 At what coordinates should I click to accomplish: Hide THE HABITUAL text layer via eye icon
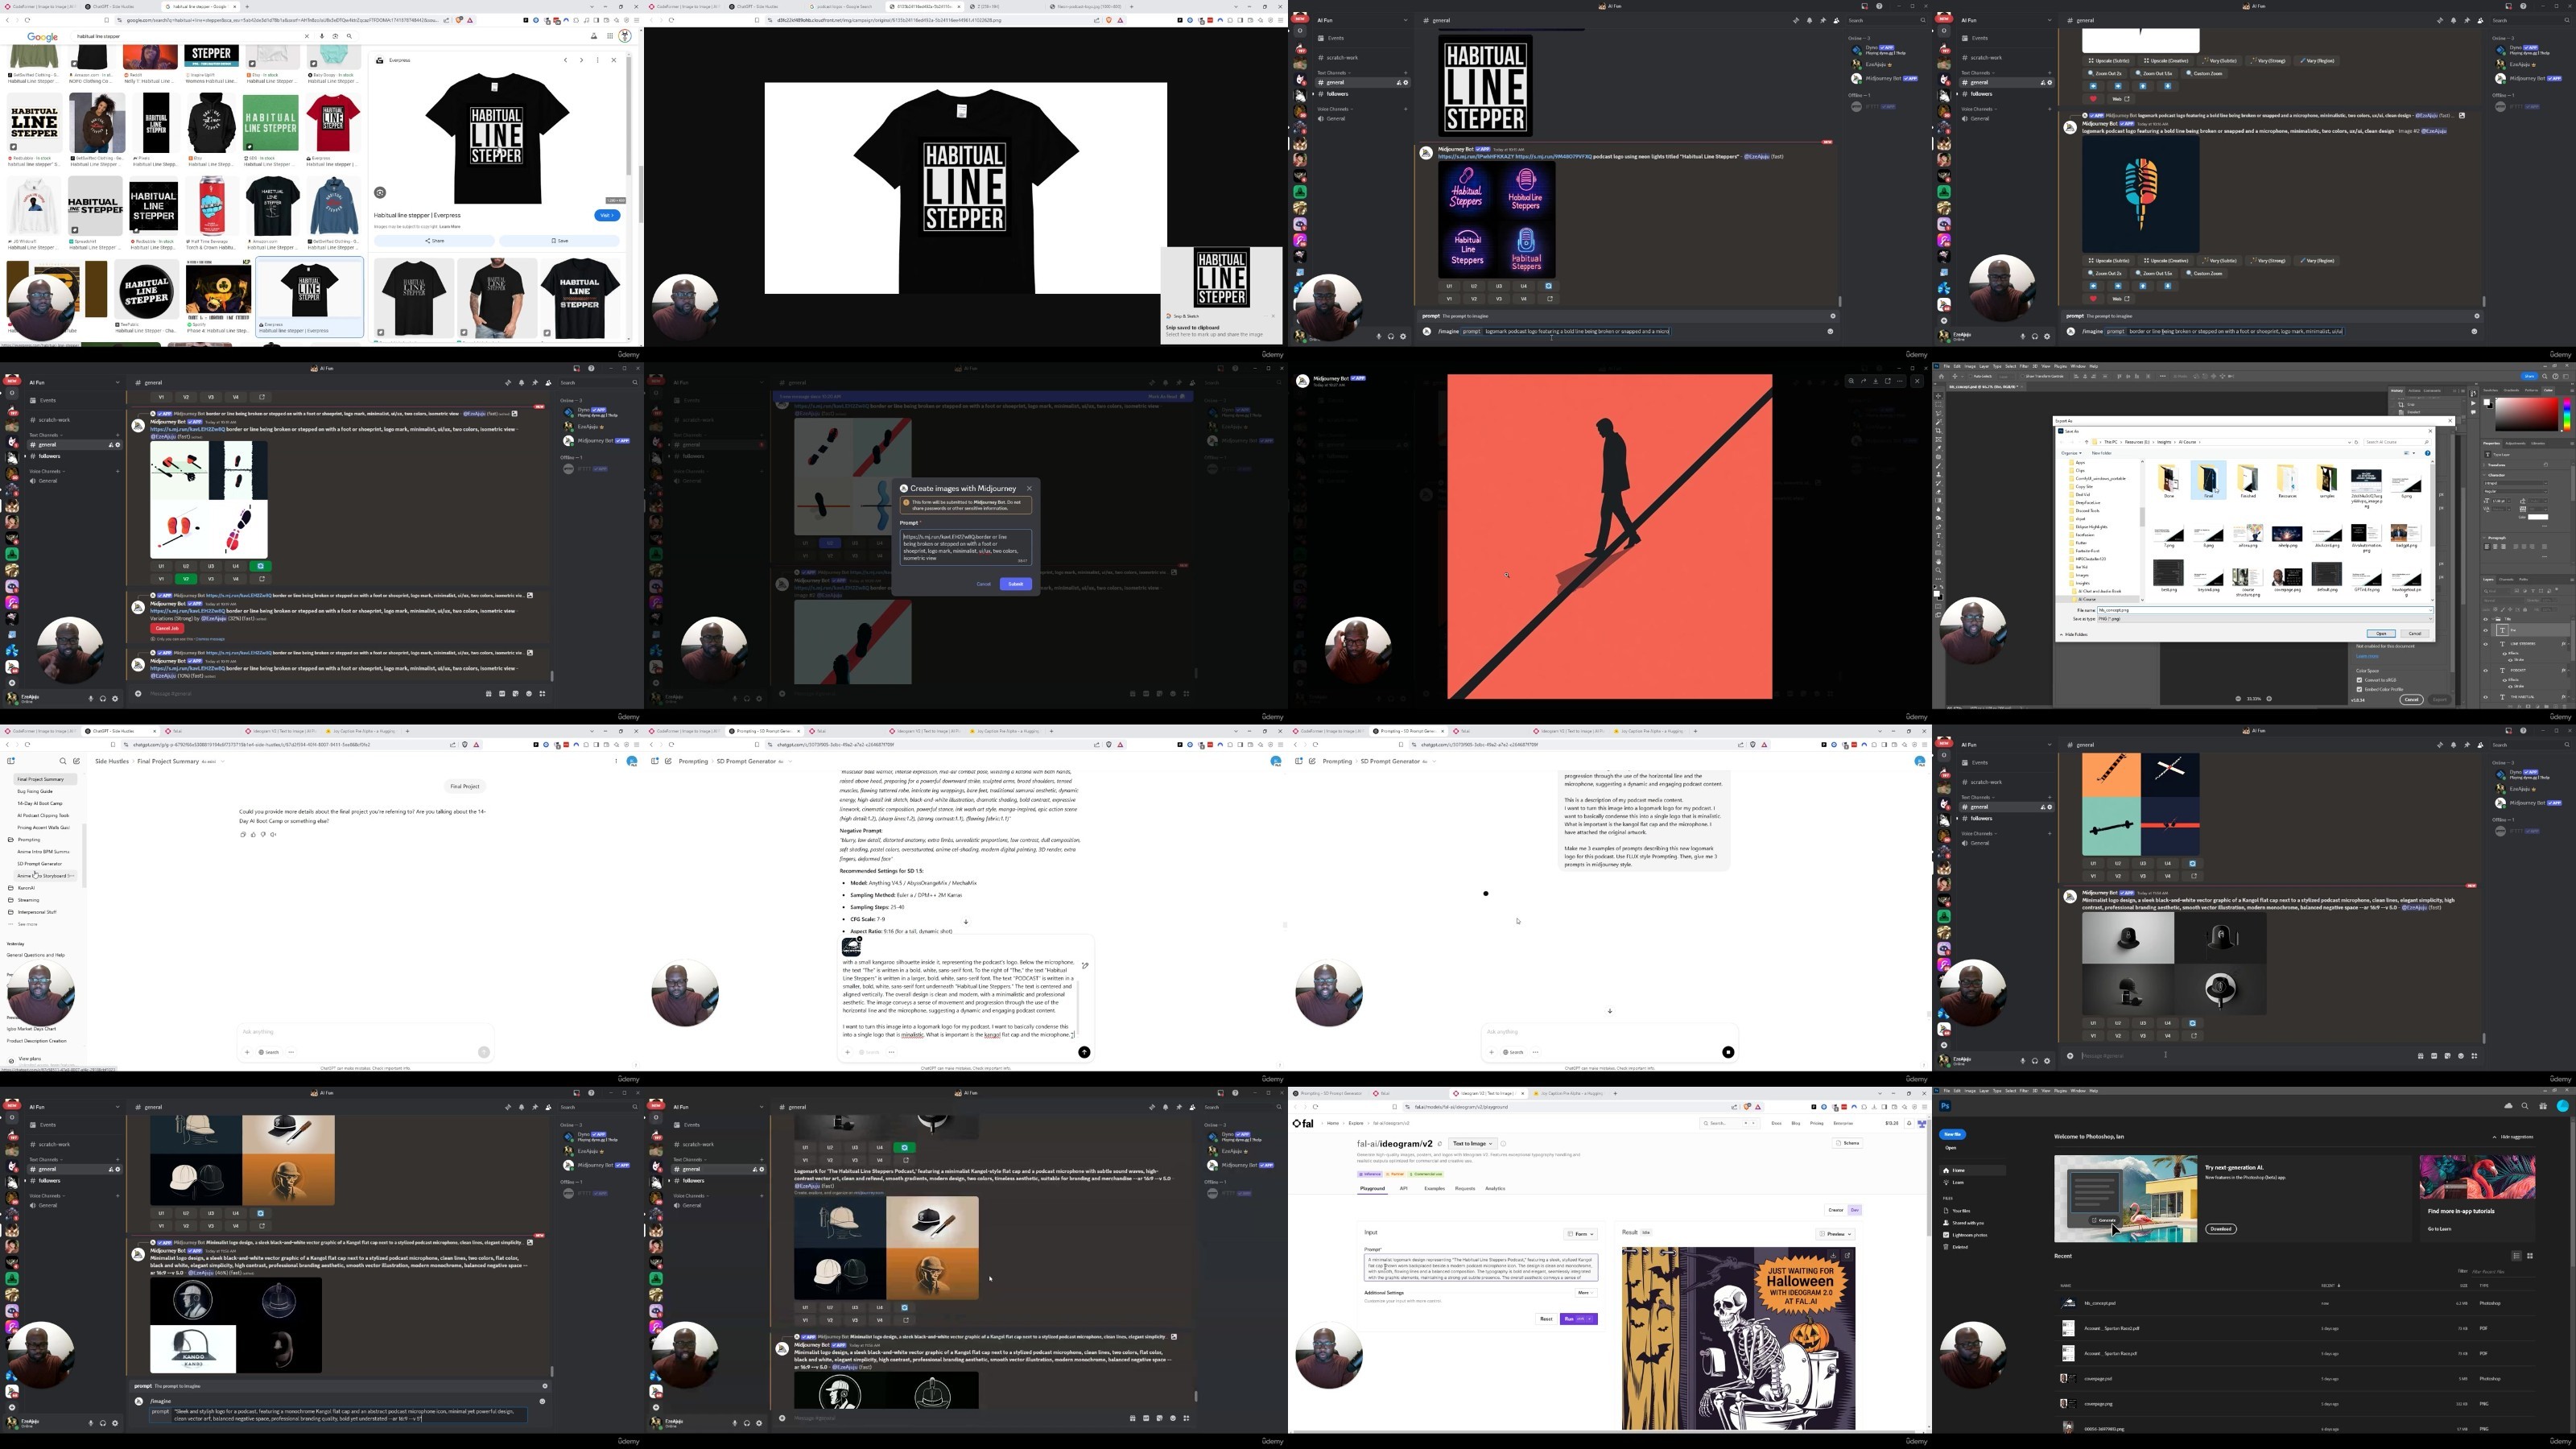pyautogui.click(x=2486, y=697)
